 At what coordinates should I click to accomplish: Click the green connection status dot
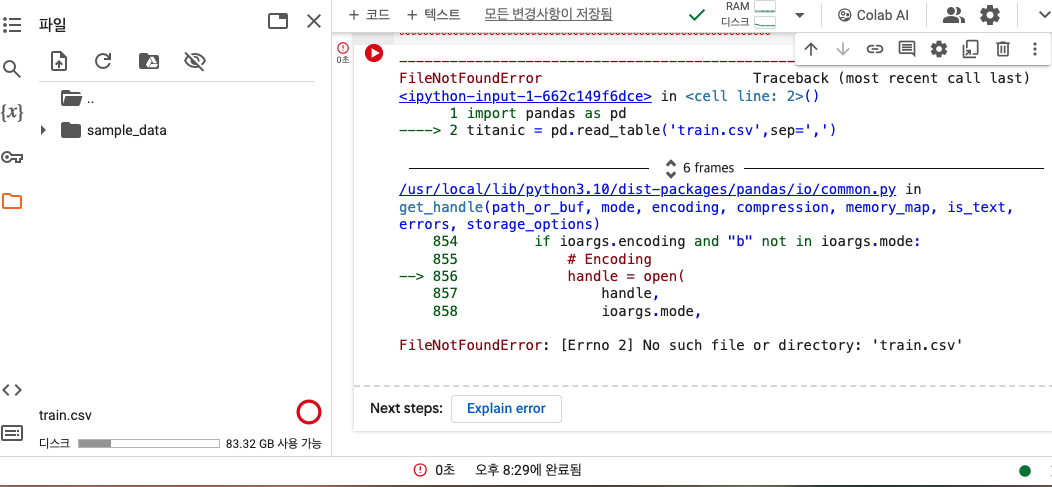click(1024, 470)
